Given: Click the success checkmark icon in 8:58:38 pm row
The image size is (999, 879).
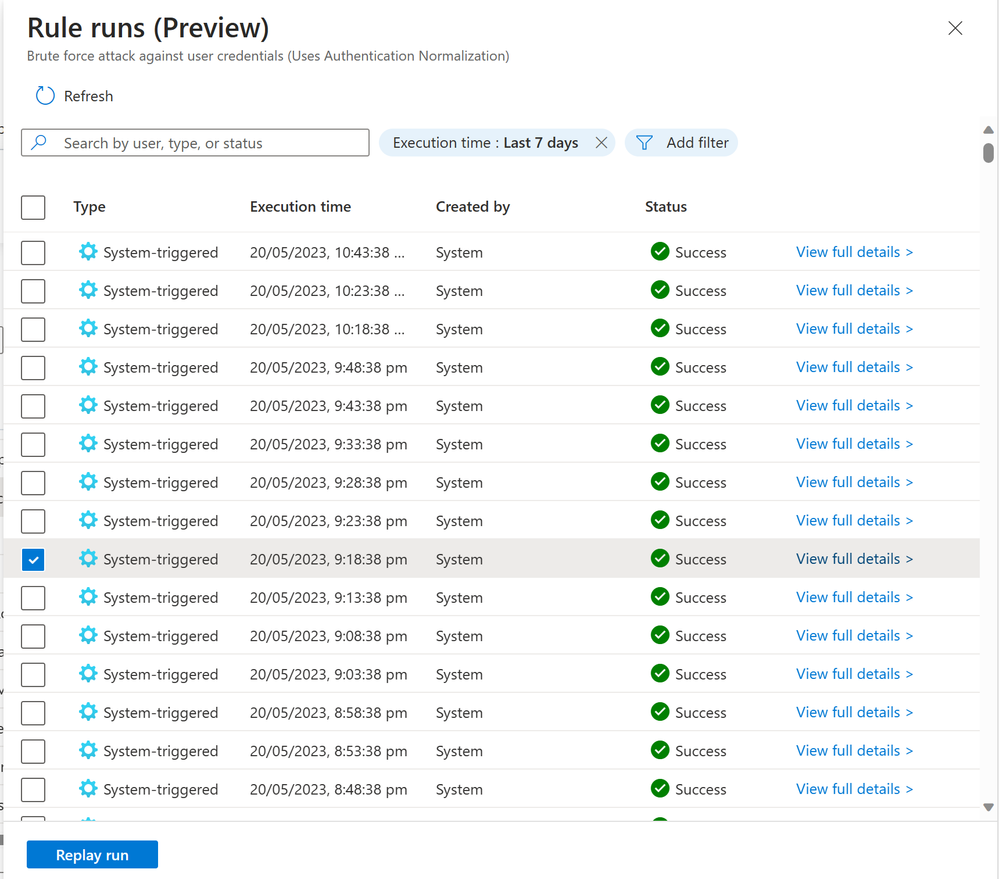Looking at the screenshot, I should [x=660, y=712].
